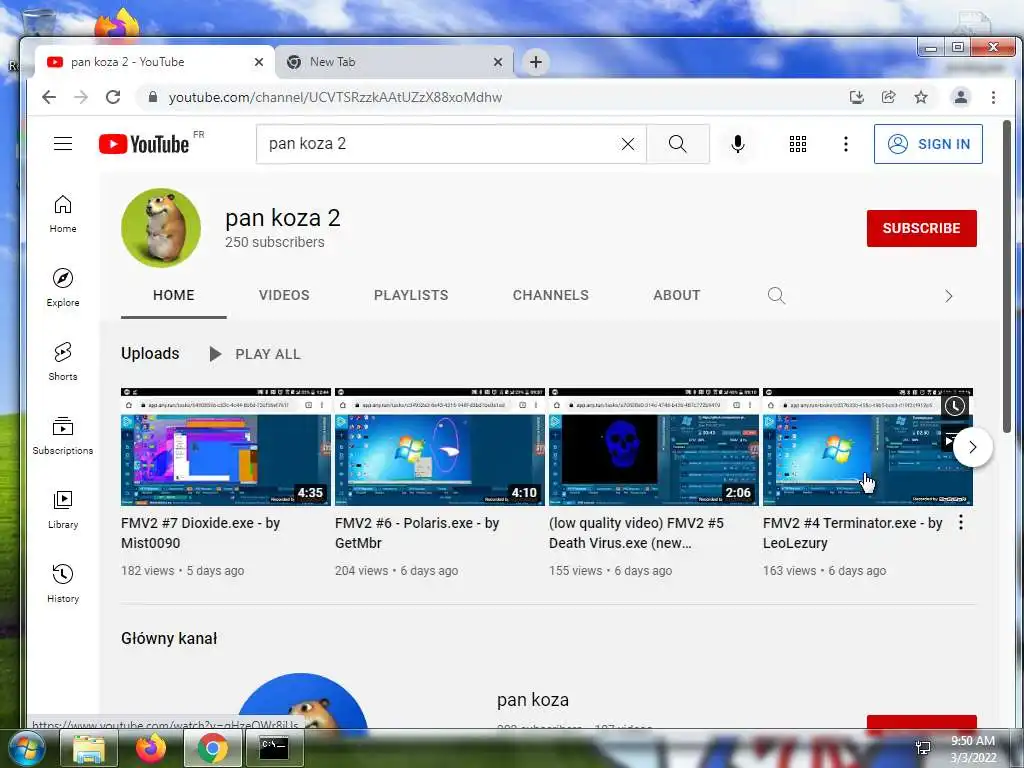Screen dimensions: 1024x768
Task: Show next uploads with the carousel arrow
Action: (972, 447)
